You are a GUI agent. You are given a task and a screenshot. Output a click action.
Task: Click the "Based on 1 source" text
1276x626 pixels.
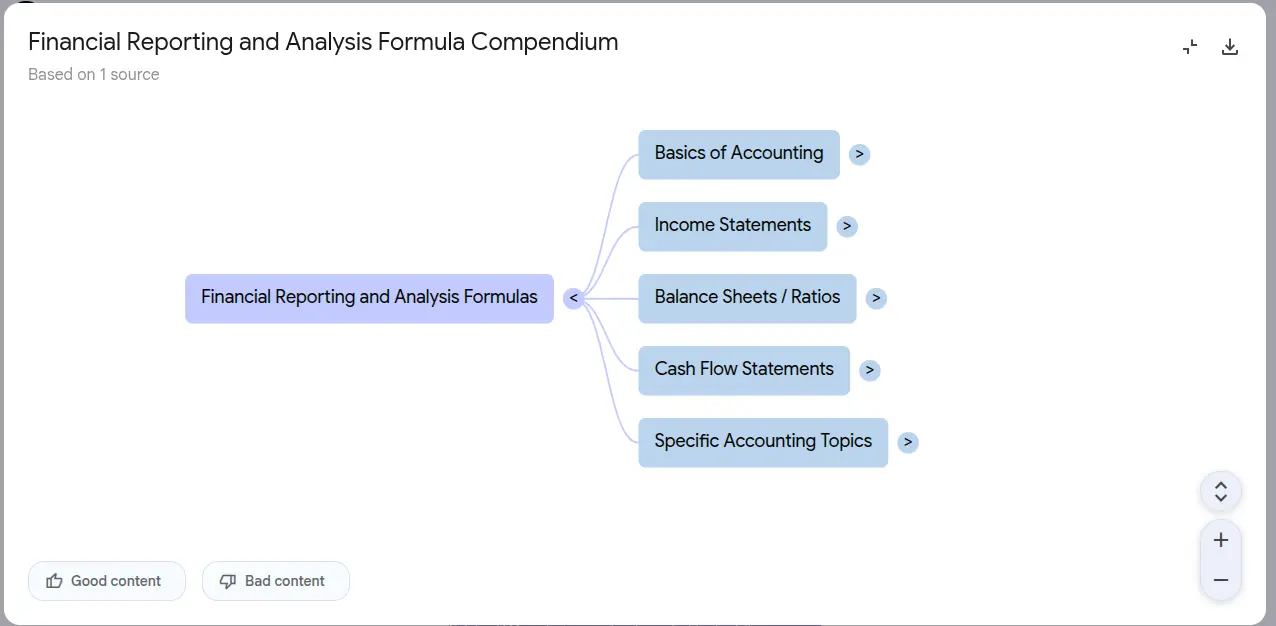point(94,75)
